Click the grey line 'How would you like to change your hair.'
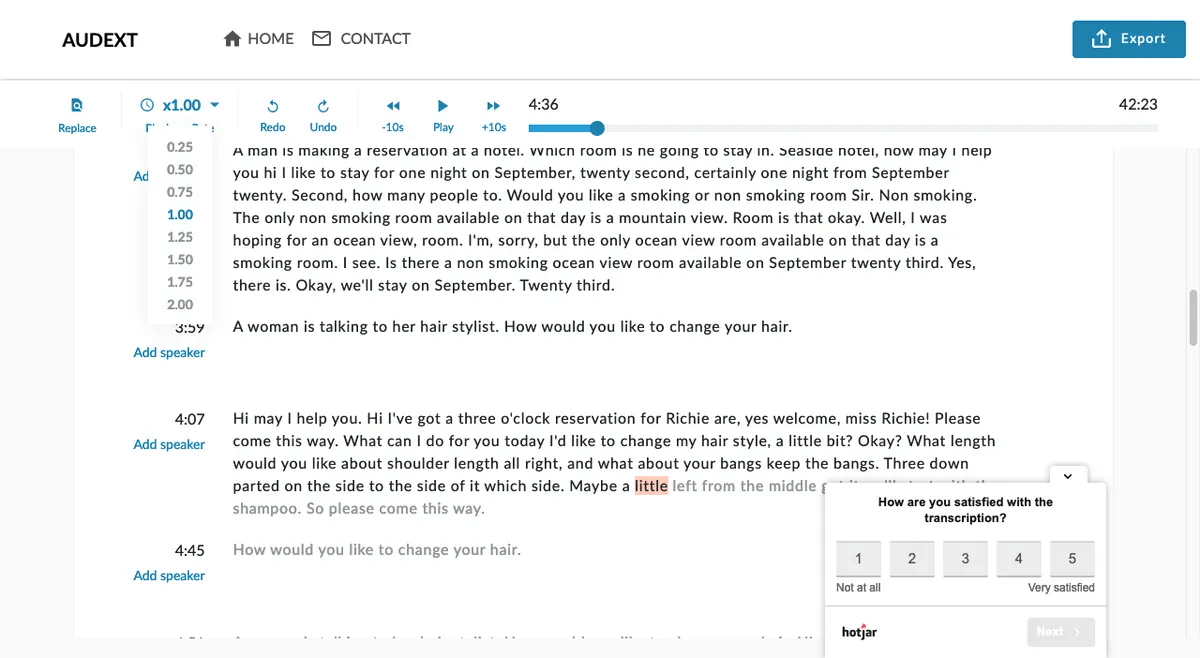The width and height of the screenshot is (1200, 658). [377, 550]
